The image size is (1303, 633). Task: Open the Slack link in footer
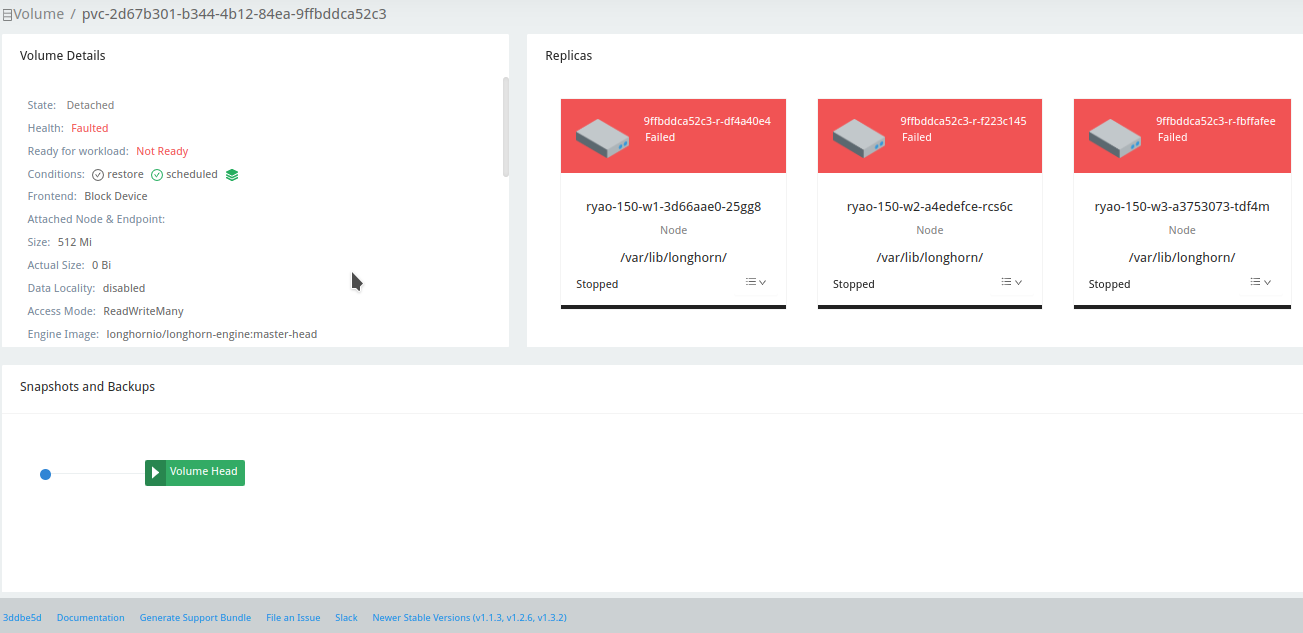(x=346, y=618)
